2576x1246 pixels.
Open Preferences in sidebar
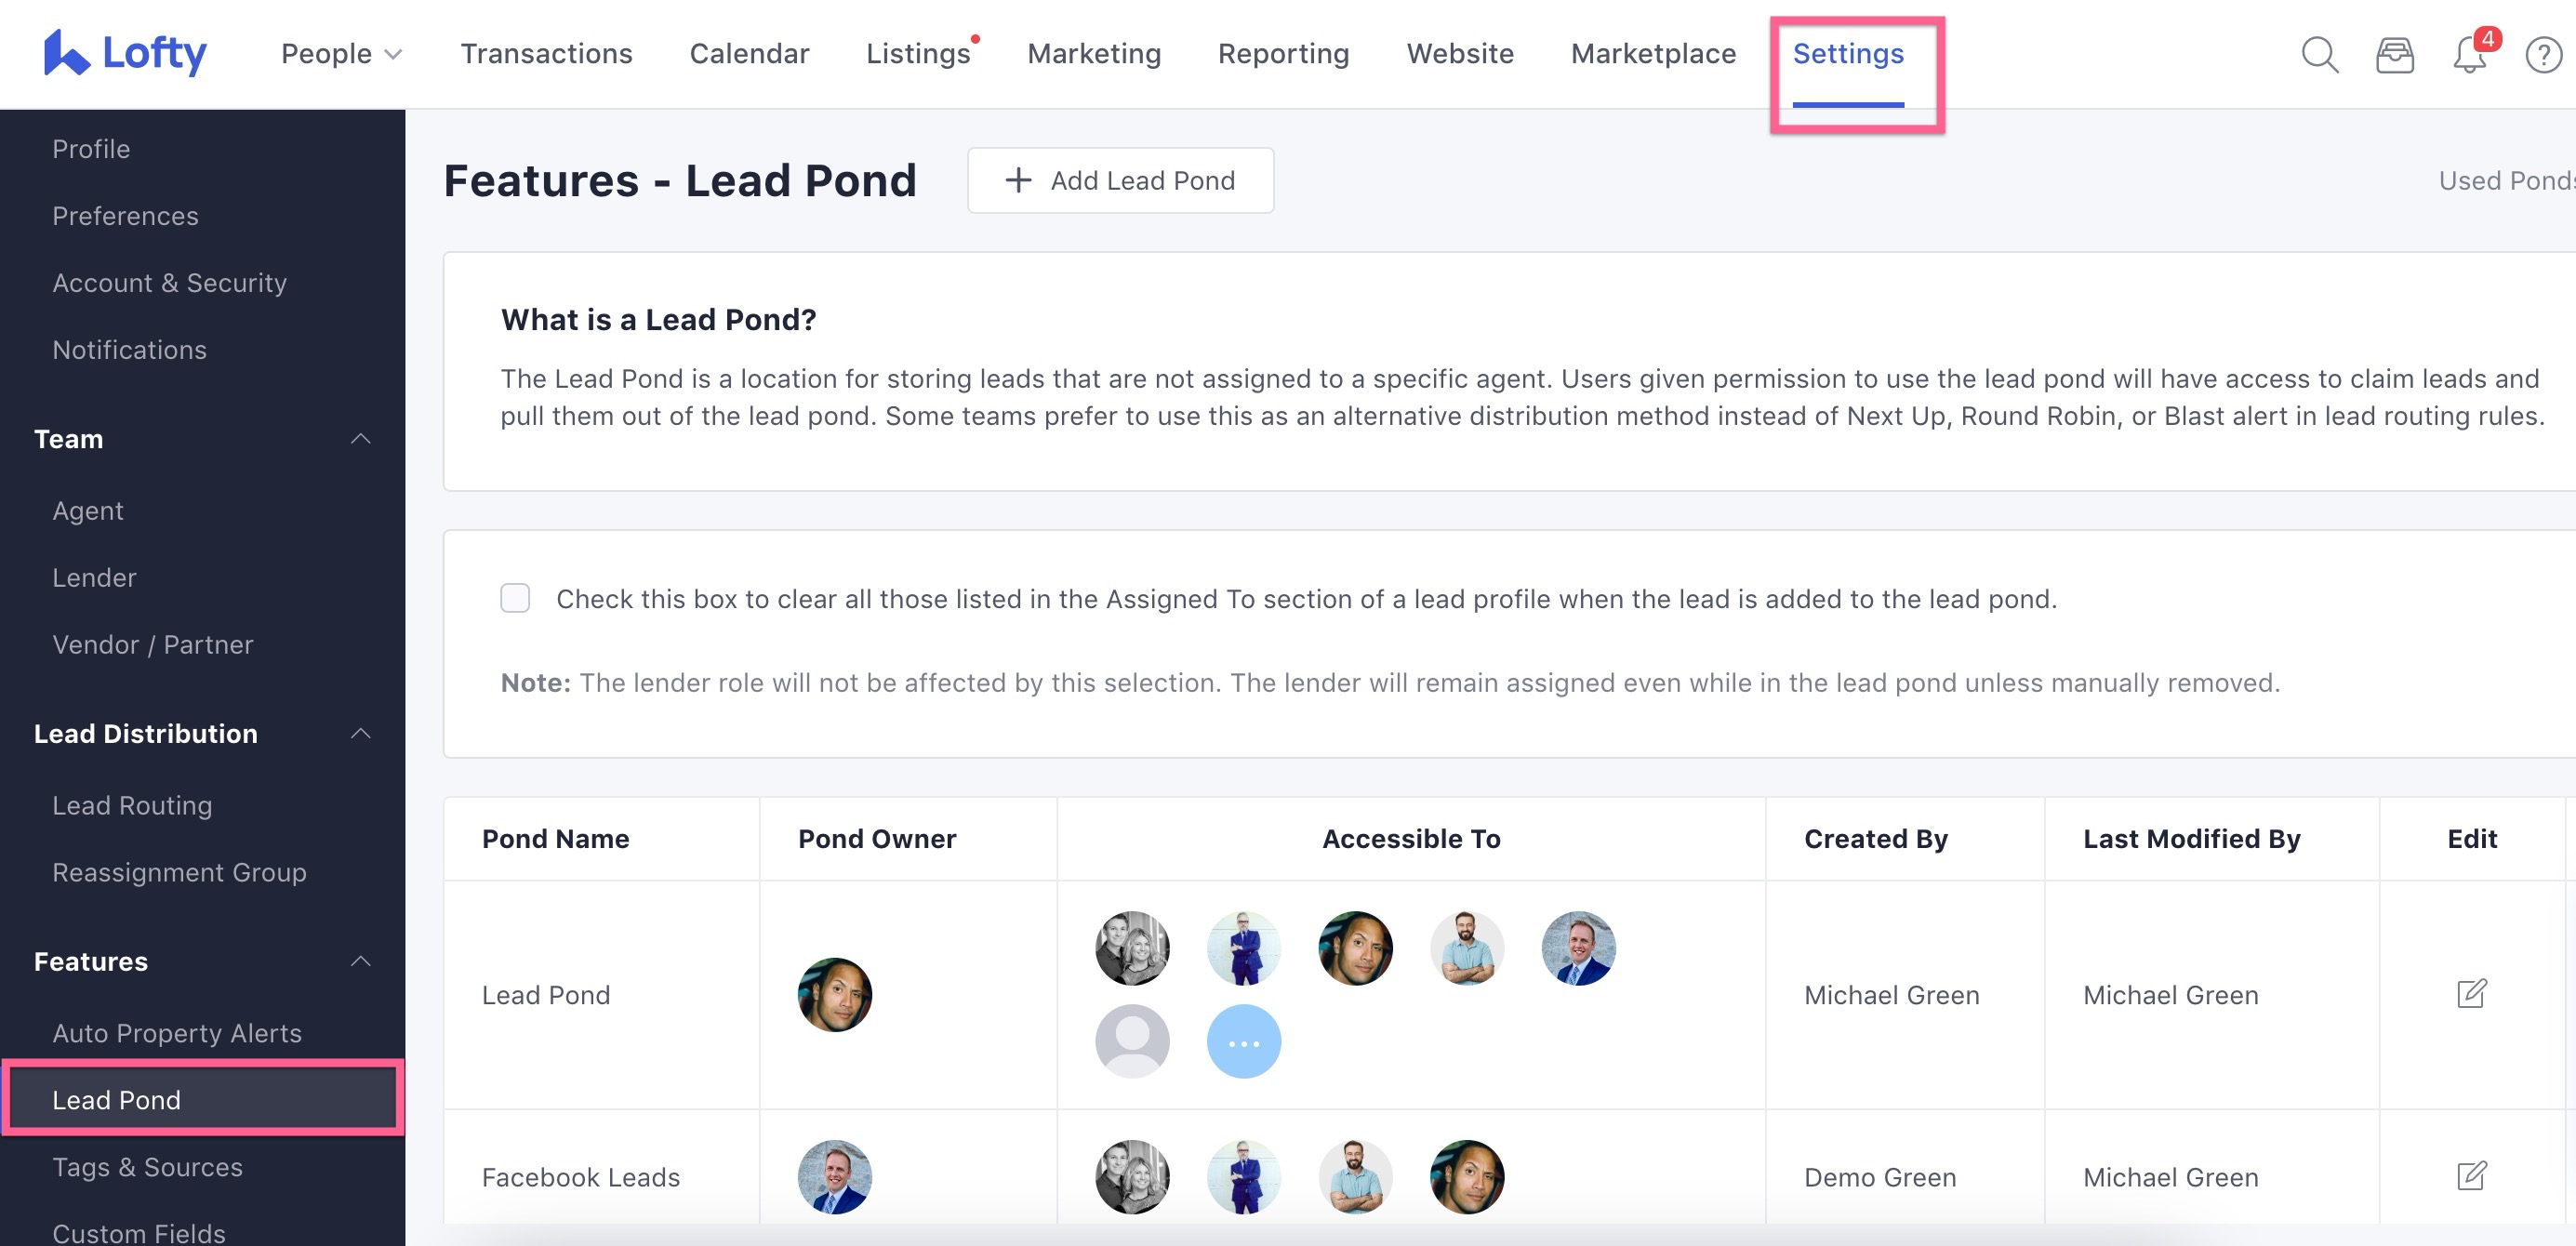click(125, 216)
